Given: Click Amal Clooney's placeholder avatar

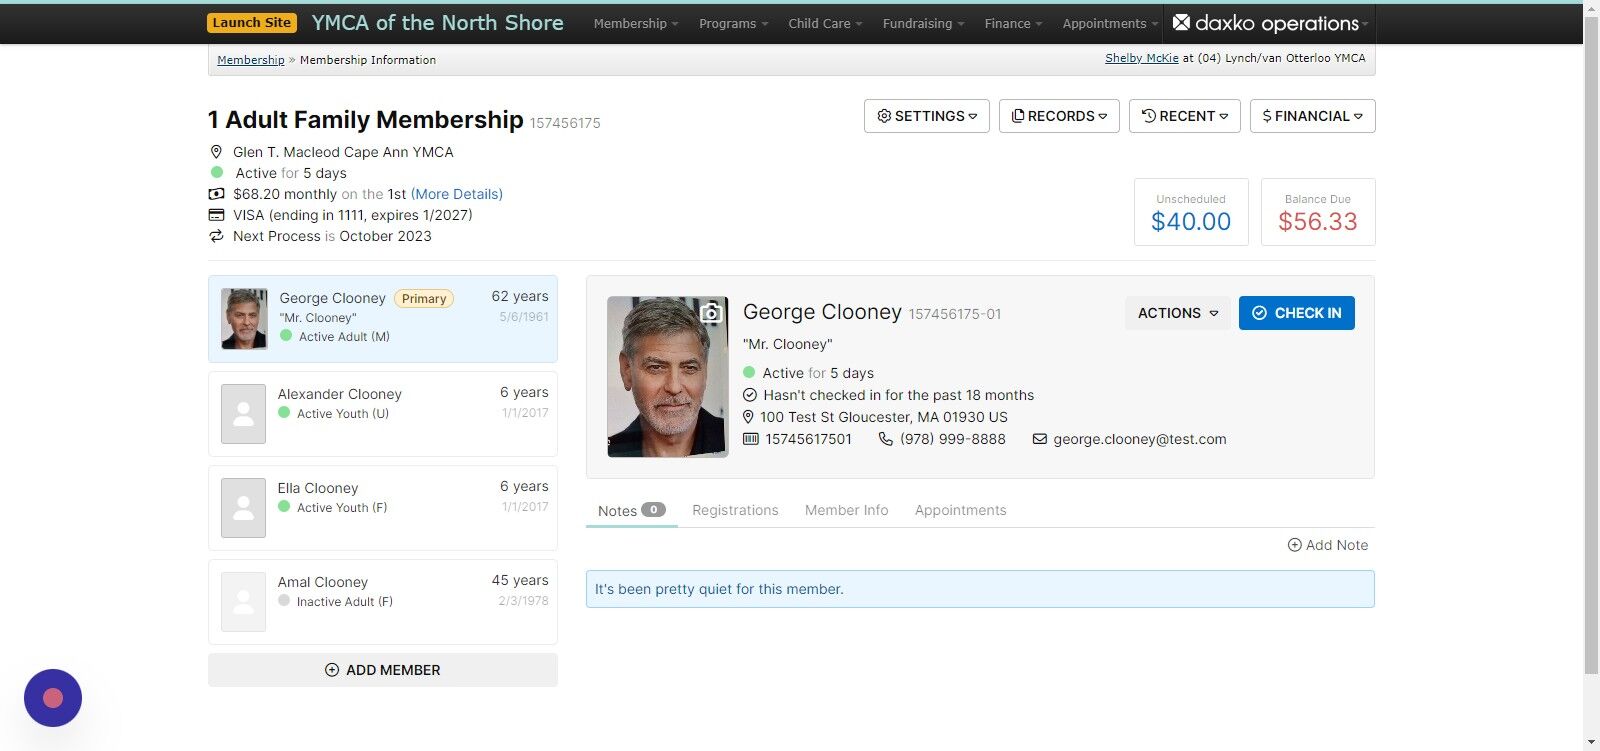Looking at the screenshot, I should coord(243,602).
